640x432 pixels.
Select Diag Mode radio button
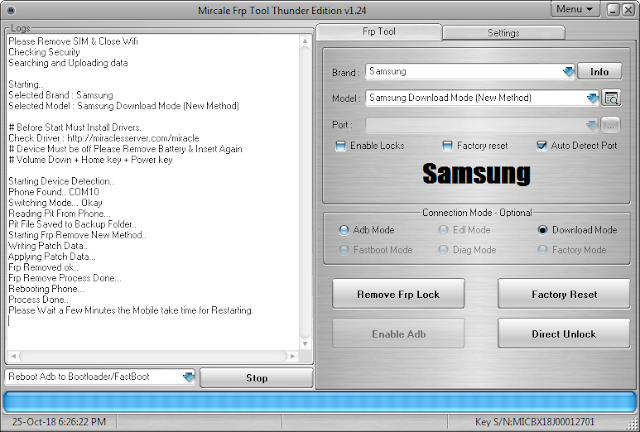443,249
